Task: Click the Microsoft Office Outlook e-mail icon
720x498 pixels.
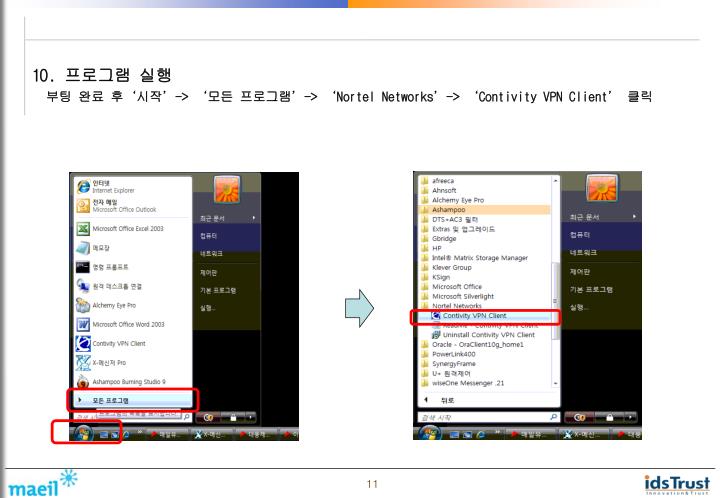Action: (83, 206)
